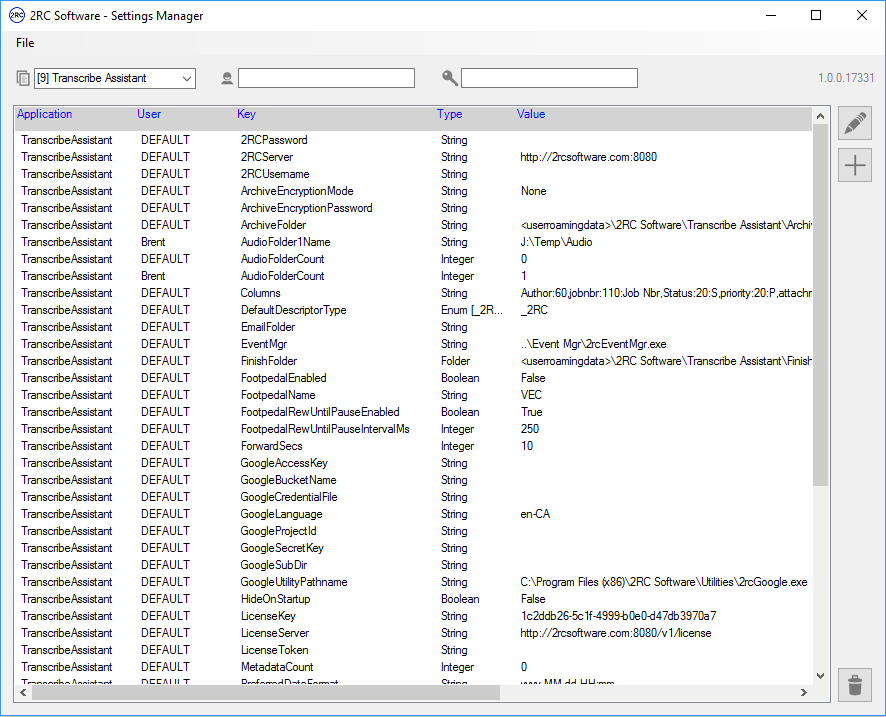Select the GoogleSubDir row
The image size is (886, 717).
tap(413, 565)
